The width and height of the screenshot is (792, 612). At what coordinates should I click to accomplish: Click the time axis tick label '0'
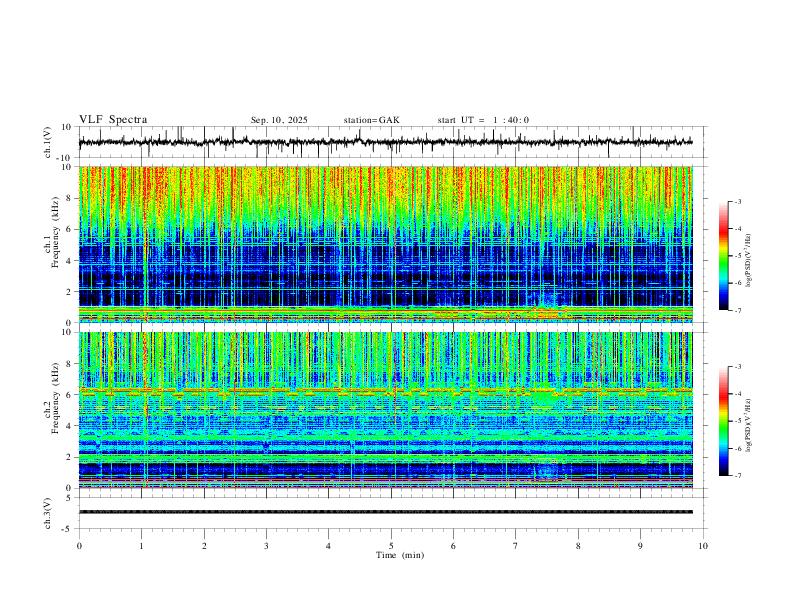(79, 546)
